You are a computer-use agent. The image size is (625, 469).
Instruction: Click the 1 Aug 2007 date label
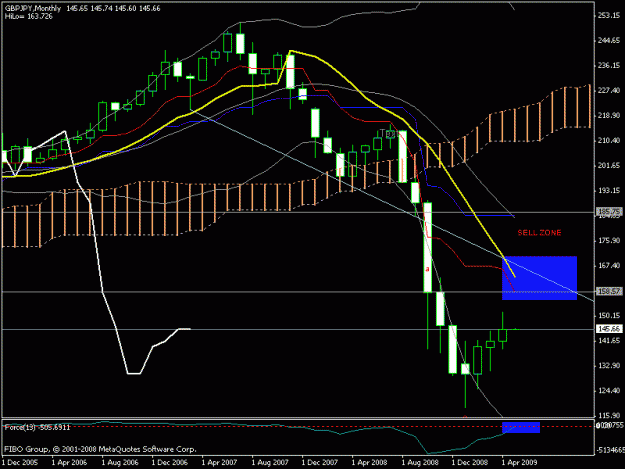click(x=270, y=463)
